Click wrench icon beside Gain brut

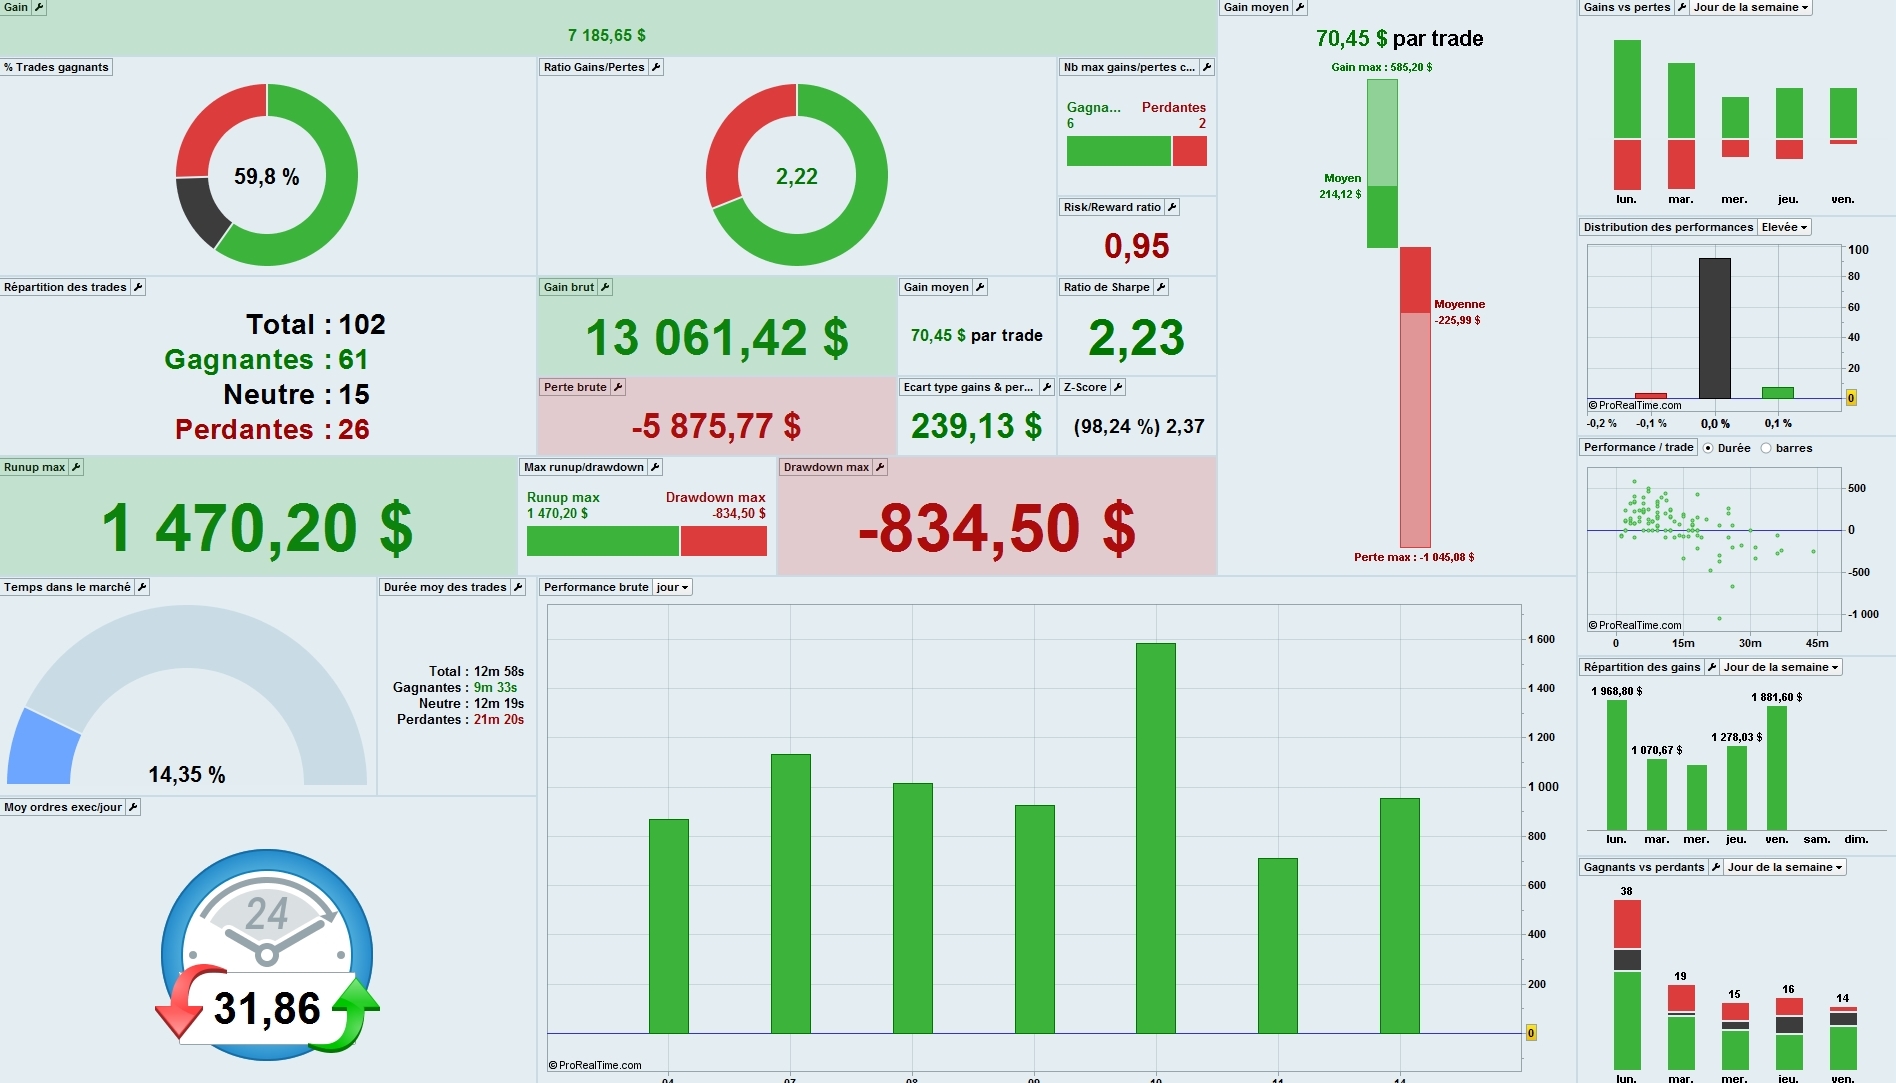[605, 287]
